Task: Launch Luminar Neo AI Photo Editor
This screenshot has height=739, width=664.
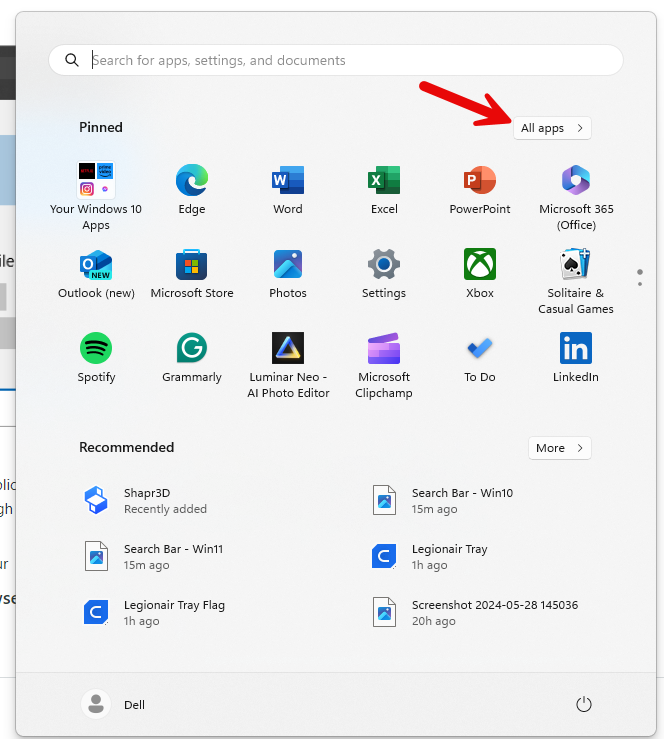Action: 288,365
